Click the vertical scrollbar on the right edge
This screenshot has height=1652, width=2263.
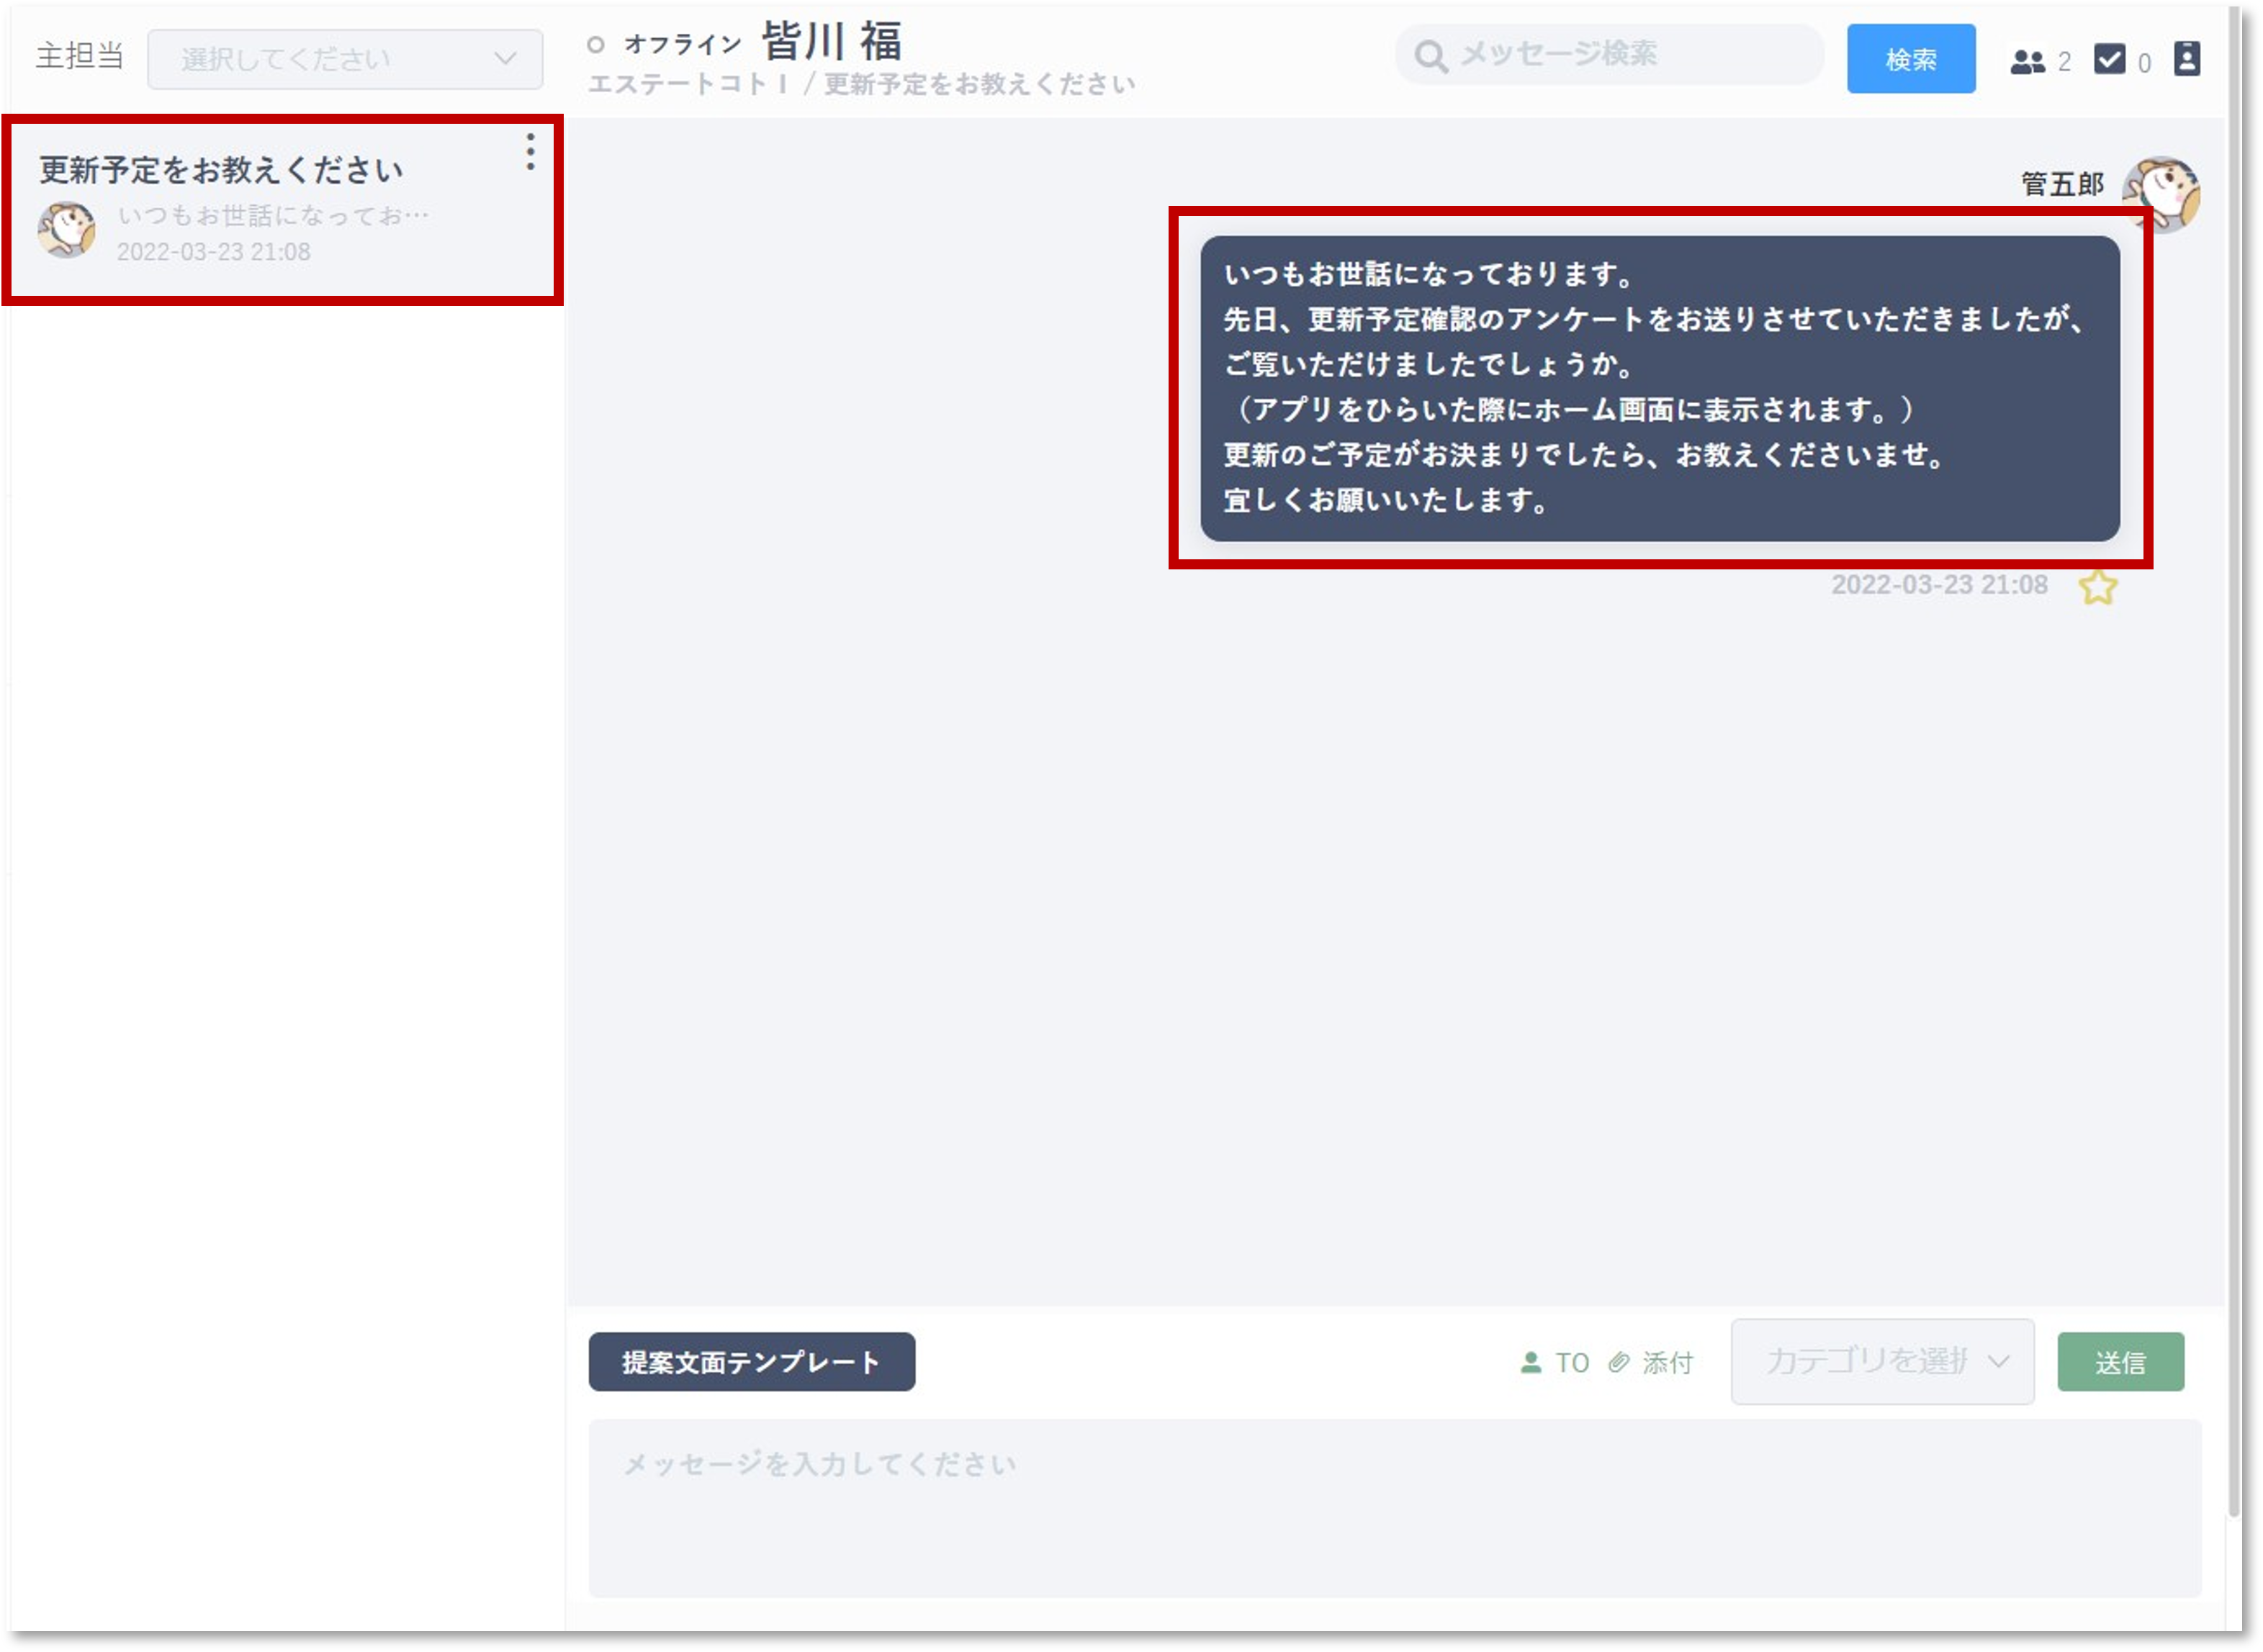point(2234,800)
